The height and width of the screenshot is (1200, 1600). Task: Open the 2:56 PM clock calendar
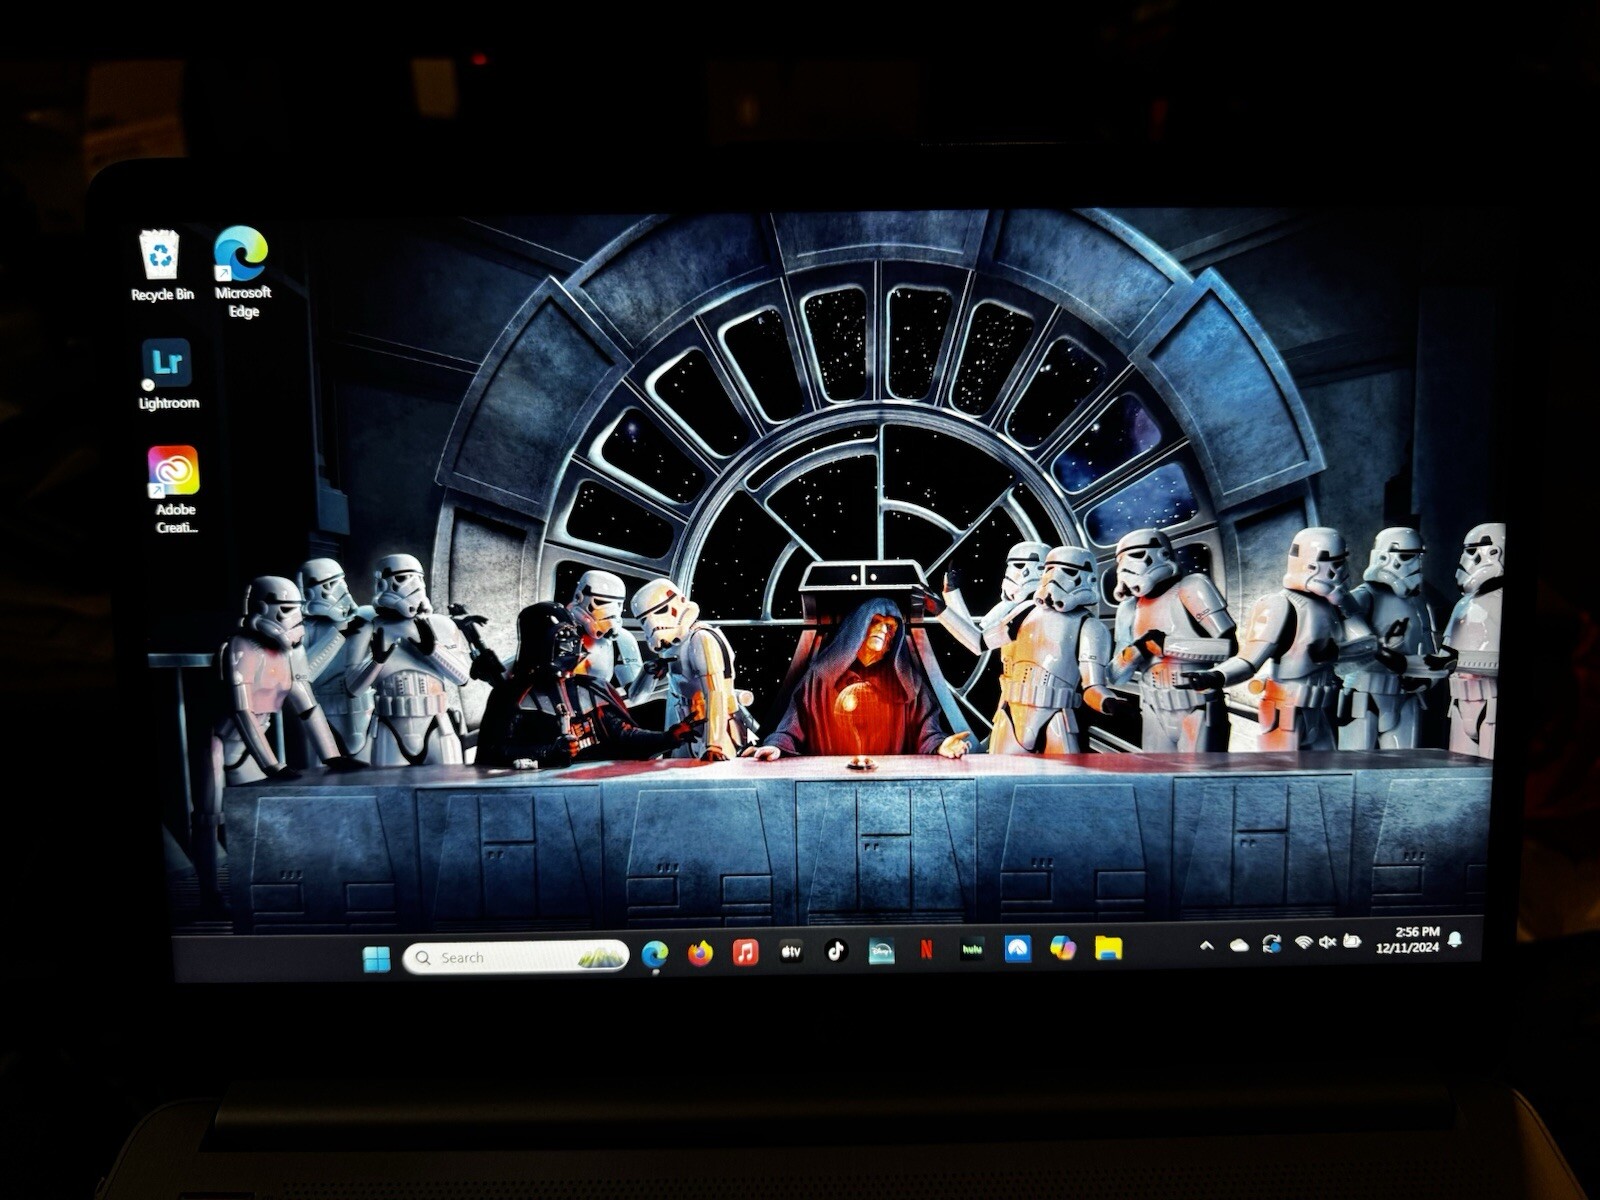(x=1407, y=939)
